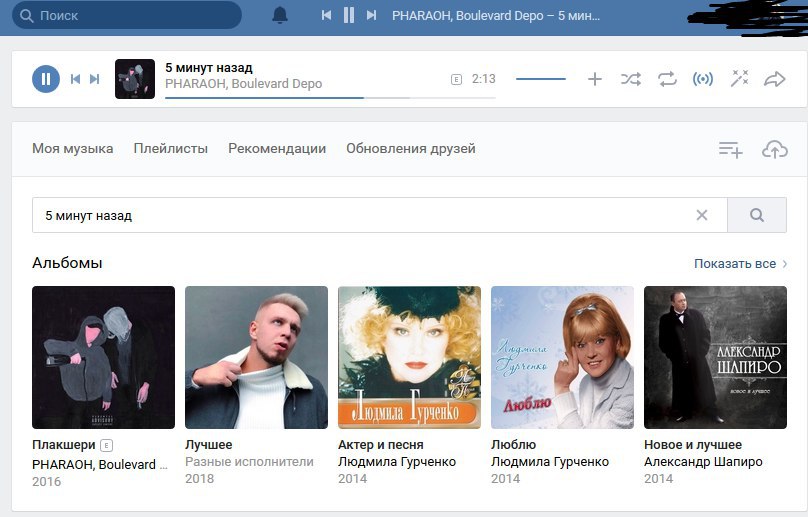Go to previous track in top header

pos(326,15)
